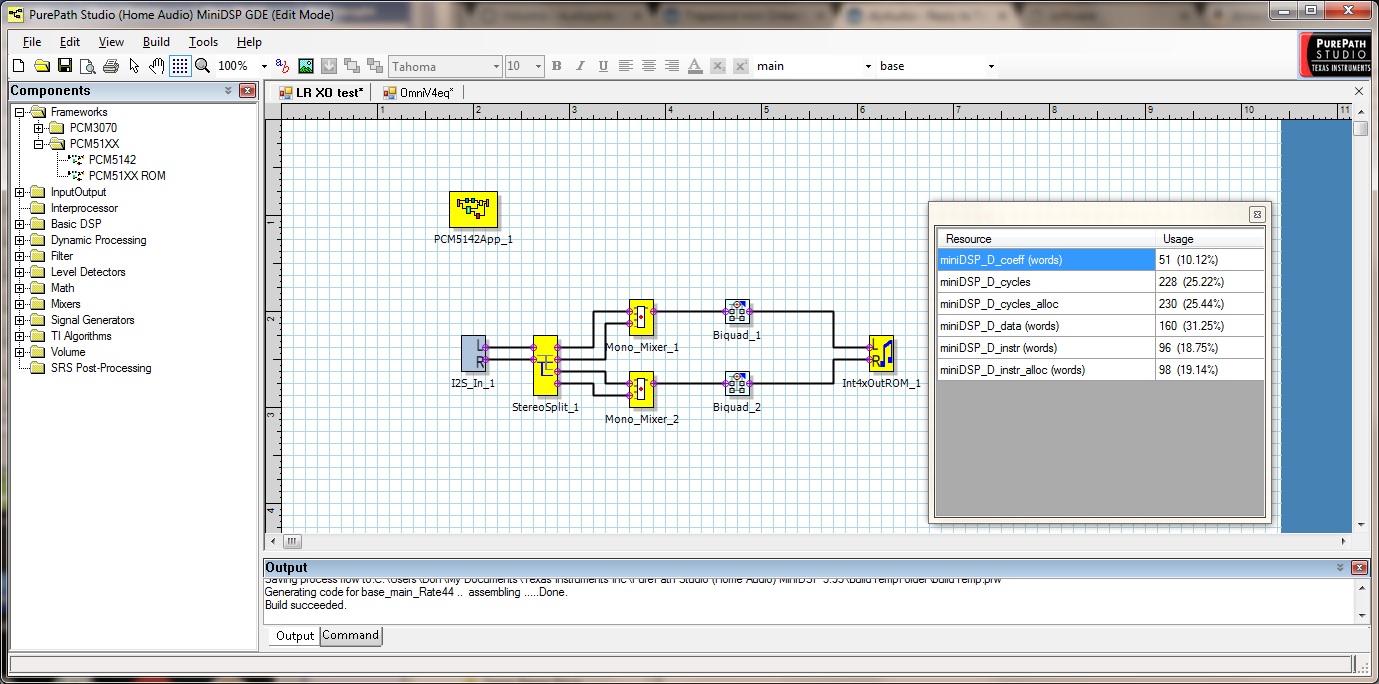The image size is (1379, 684).
Task: Align text left in toolbar
Action: point(626,66)
